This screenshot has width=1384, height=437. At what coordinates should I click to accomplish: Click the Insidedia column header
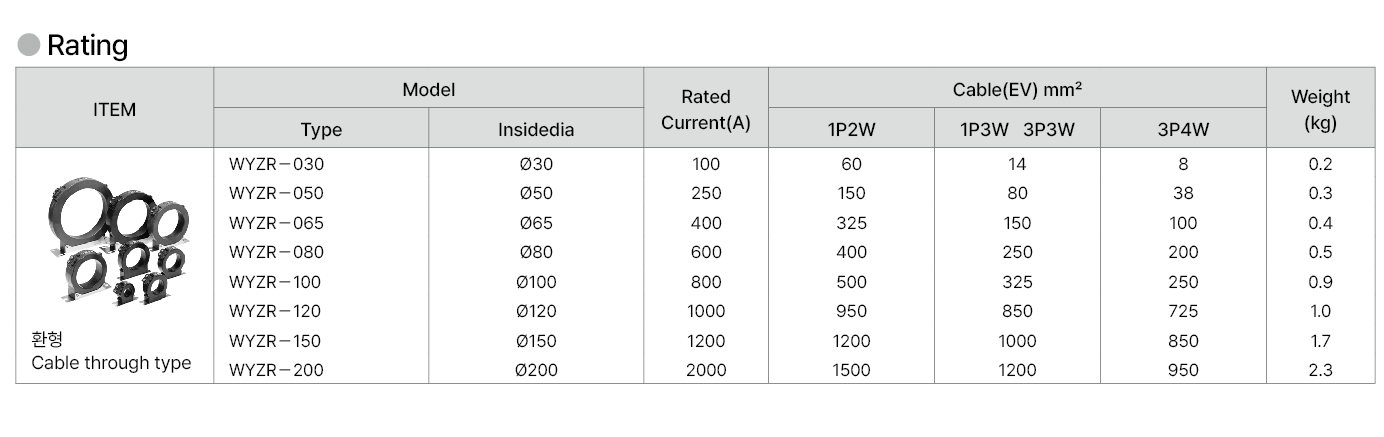pyautogui.click(x=536, y=130)
